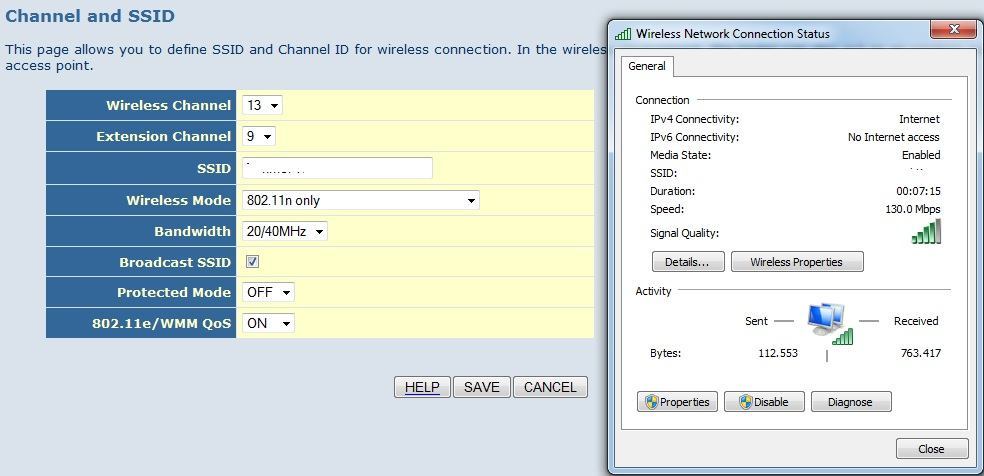Image resolution: width=984 pixels, height=476 pixels.
Task: Open adapter Properties with shield icon
Action: point(677,402)
